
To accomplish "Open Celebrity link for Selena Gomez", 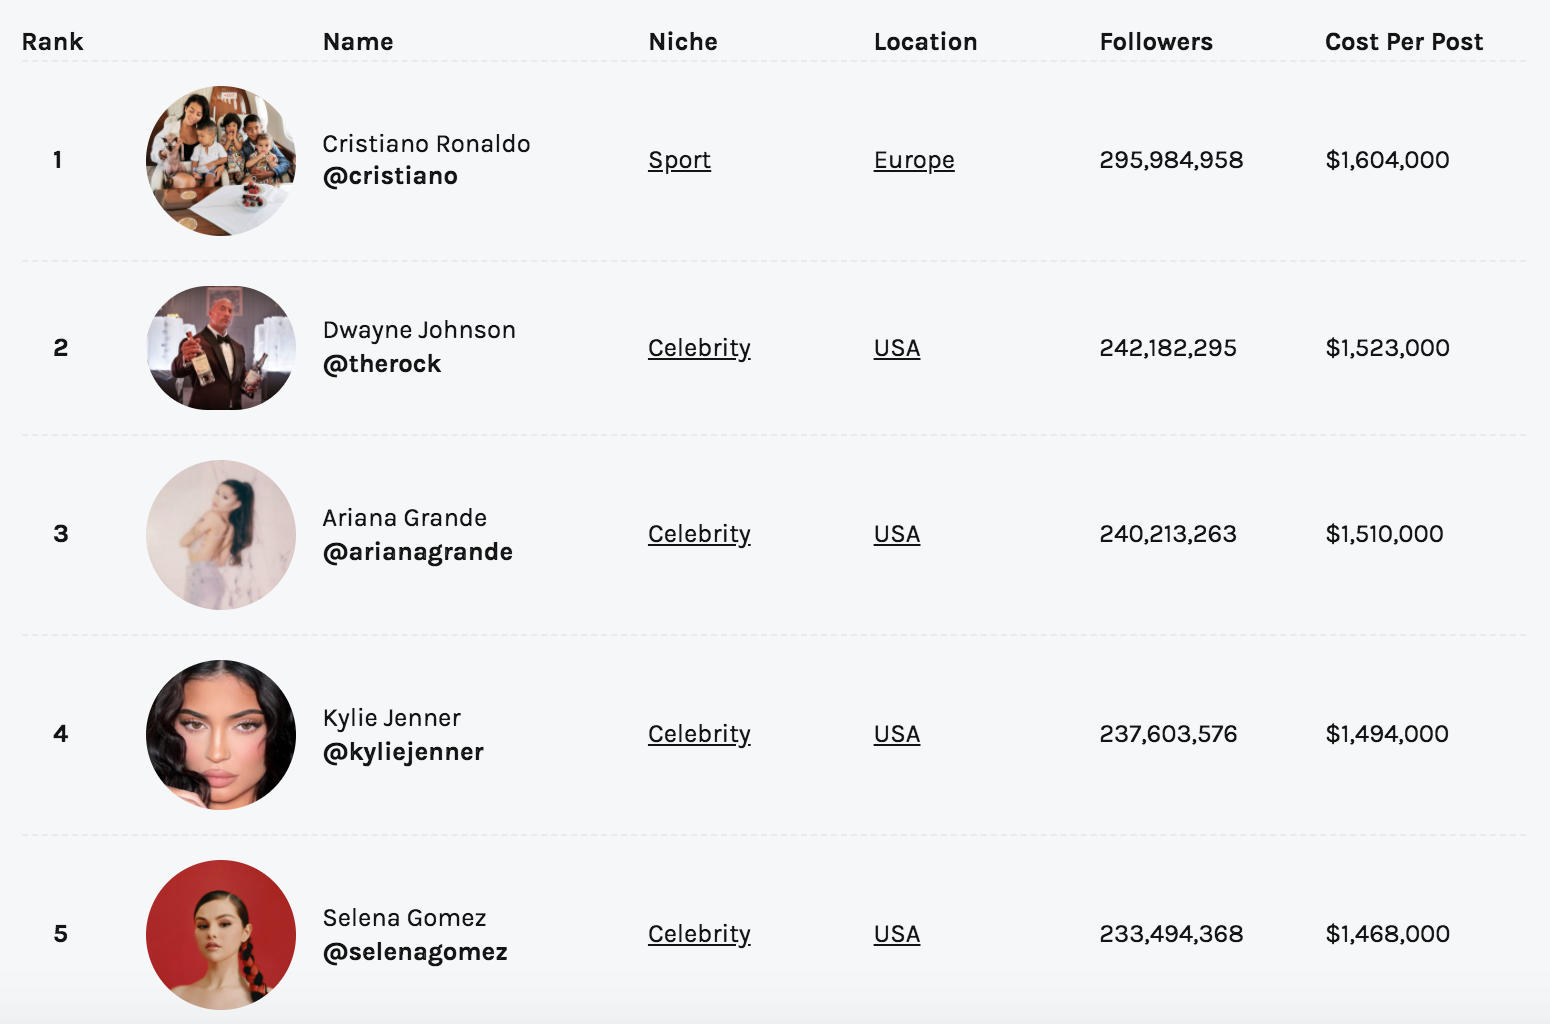I will pyautogui.click(x=699, y=934).
